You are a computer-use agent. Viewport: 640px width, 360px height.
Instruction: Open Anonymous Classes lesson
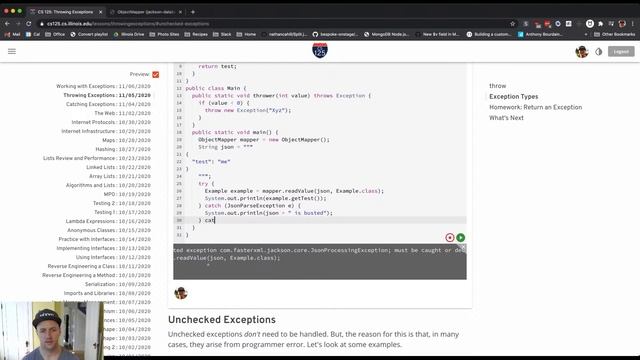[x=109, y=230]
